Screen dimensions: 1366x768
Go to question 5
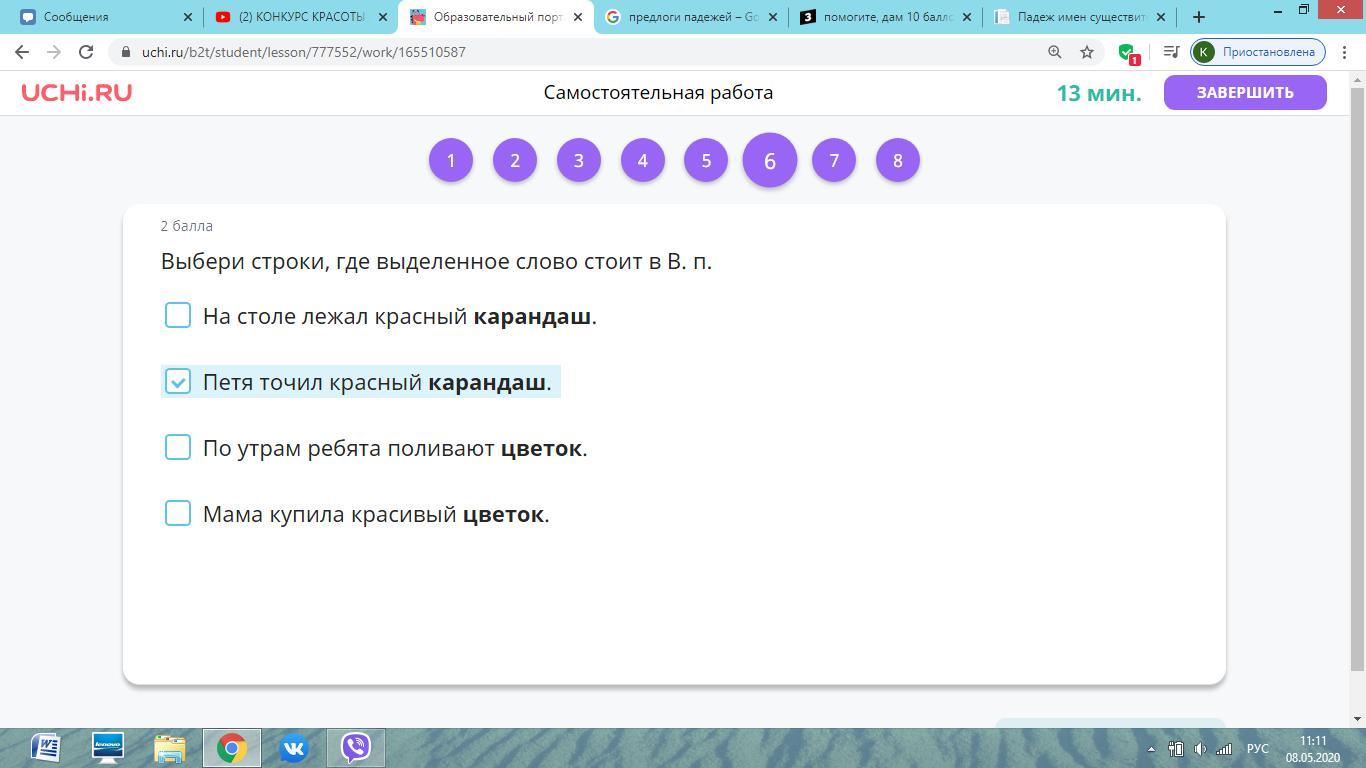point(706,160)
